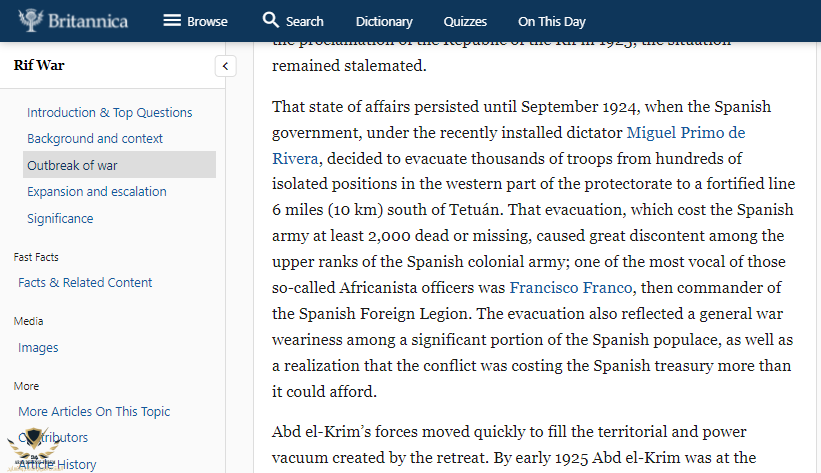Image resolution: width=821 pixels, height=473 pixels.
Task: Jump to Introduction & Top Questions section
Action: pyautogui.click(x=110, y=113)
